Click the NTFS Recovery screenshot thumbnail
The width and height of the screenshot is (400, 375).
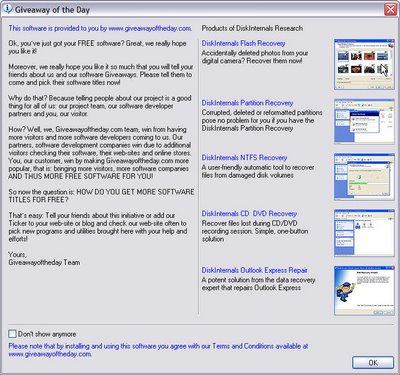(x=364, y=177)
